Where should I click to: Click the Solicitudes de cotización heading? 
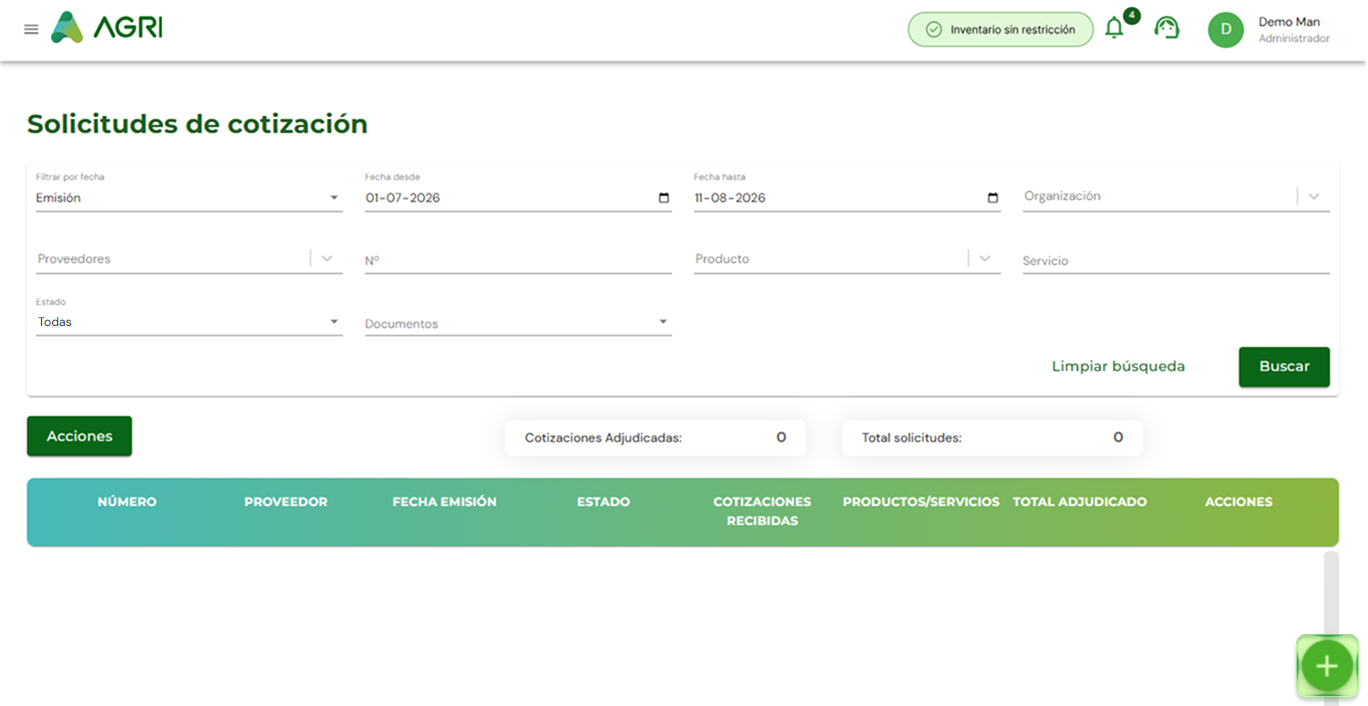pyautogui.click(x=197, y=124)
